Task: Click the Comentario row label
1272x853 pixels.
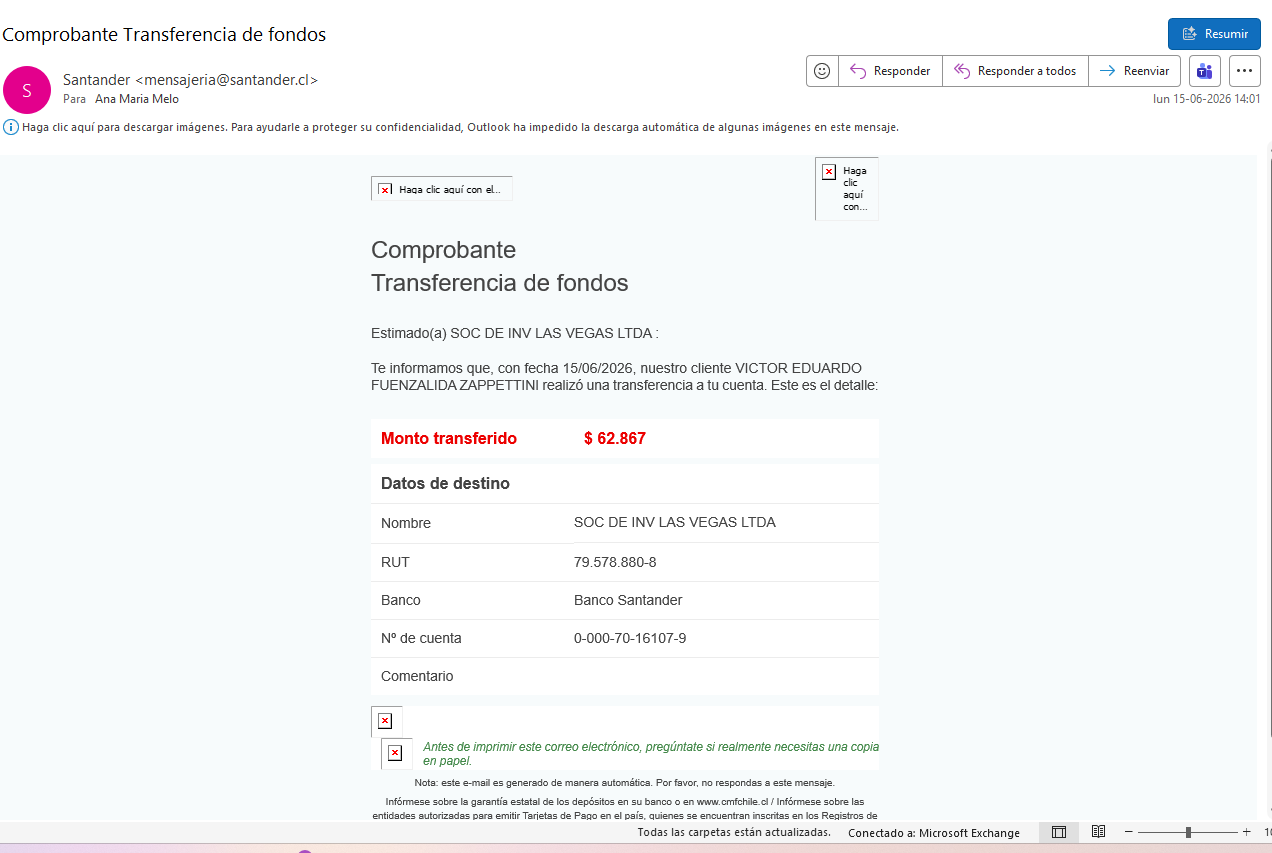Action: [417, 676]
